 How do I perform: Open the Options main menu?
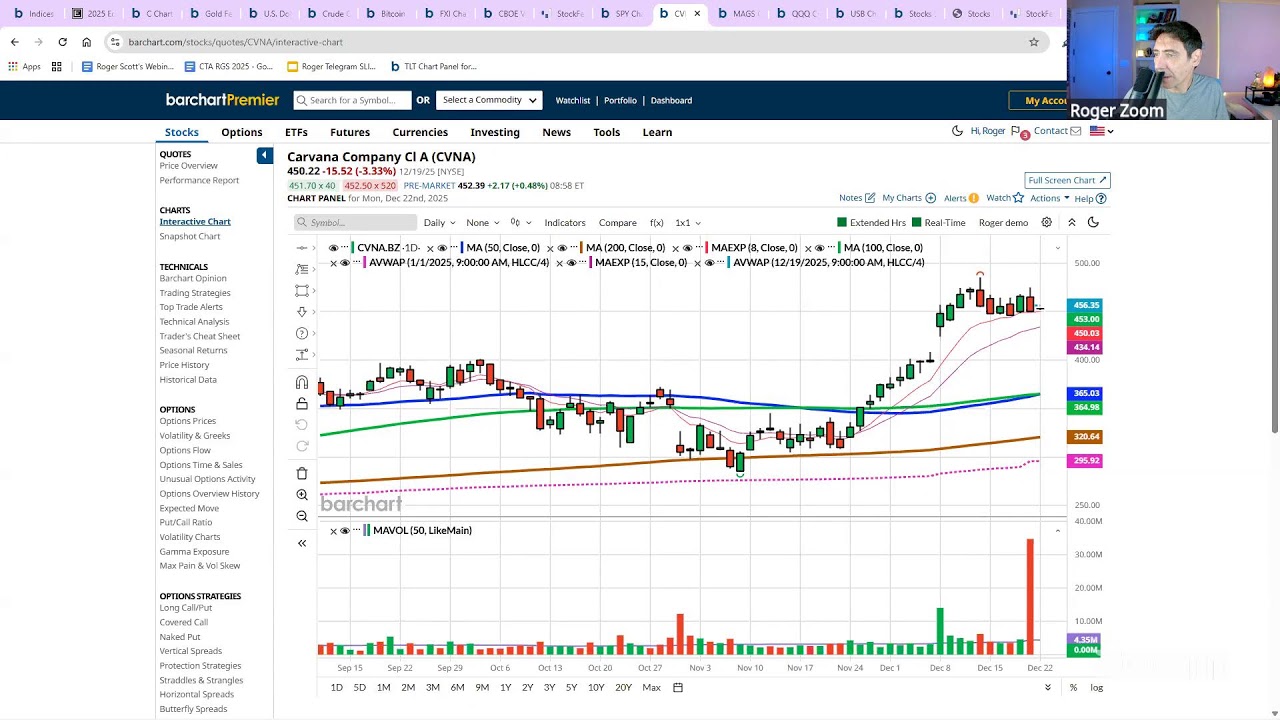pyautogui.click(x=242, y=132)
